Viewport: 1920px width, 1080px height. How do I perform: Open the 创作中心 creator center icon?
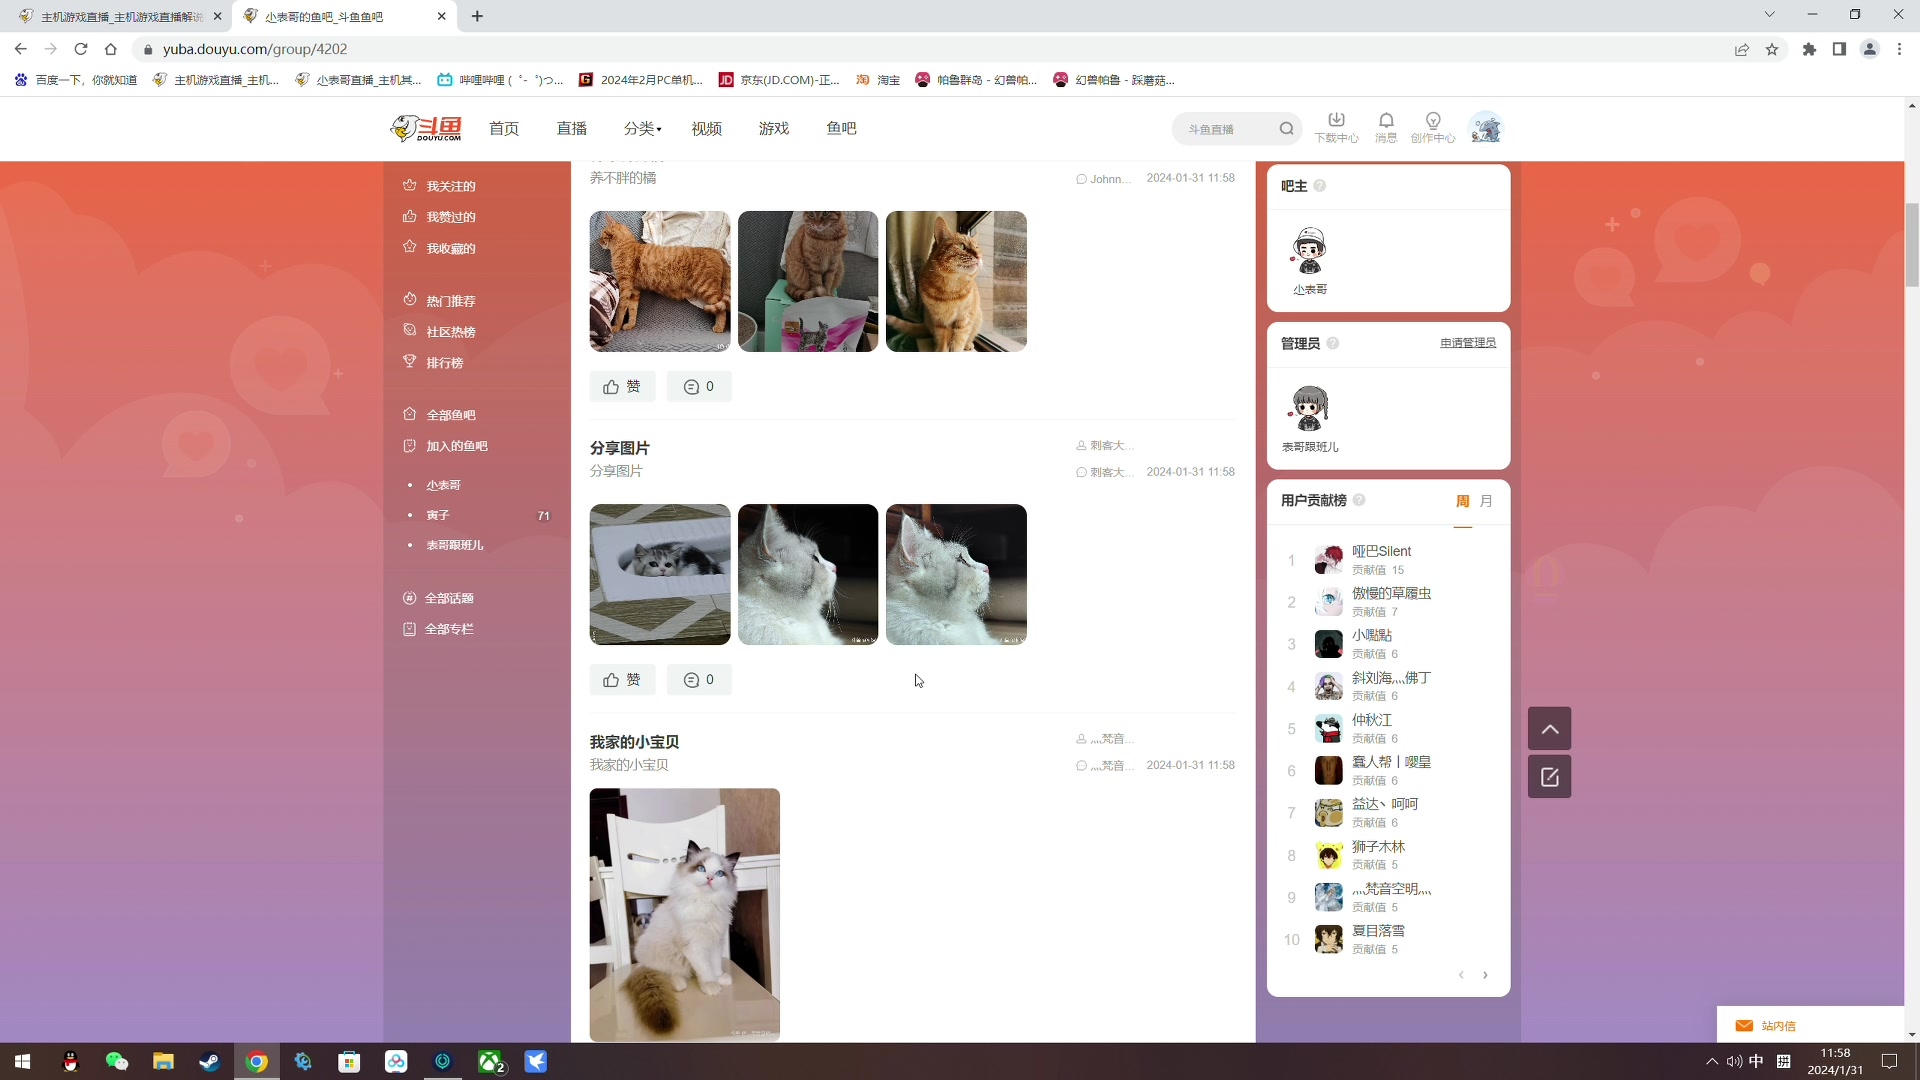(x=1432, y=122)
